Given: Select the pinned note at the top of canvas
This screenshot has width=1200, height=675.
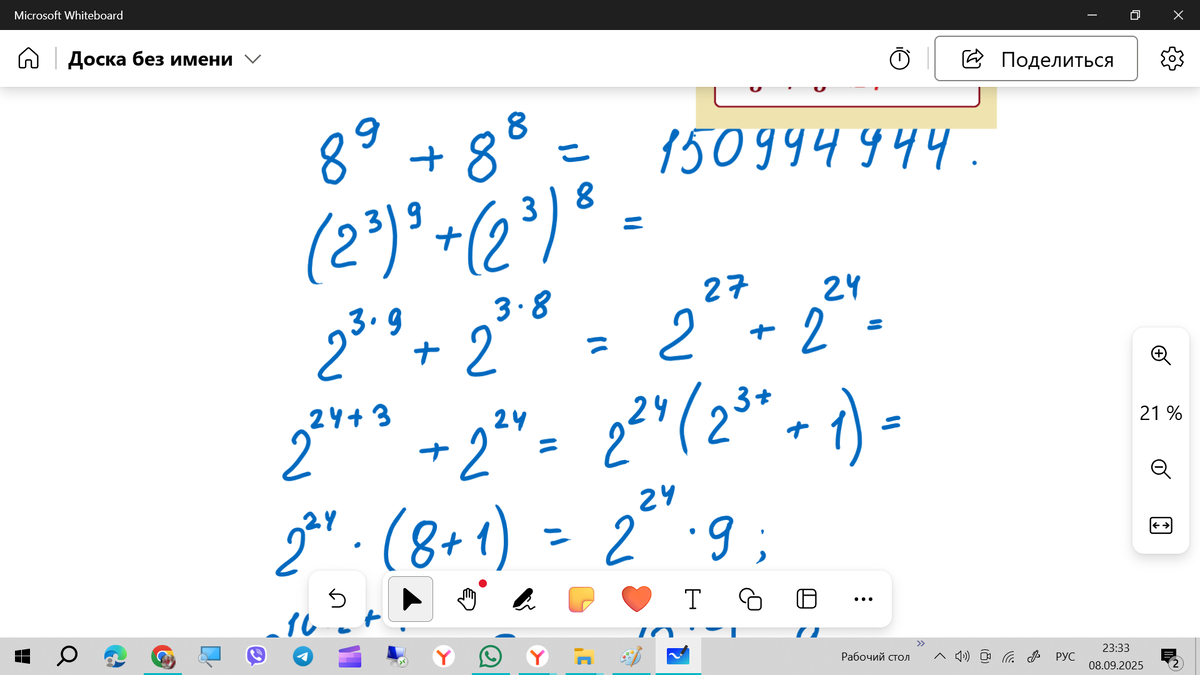Looking at the screenshot, I should pos(846,106).
